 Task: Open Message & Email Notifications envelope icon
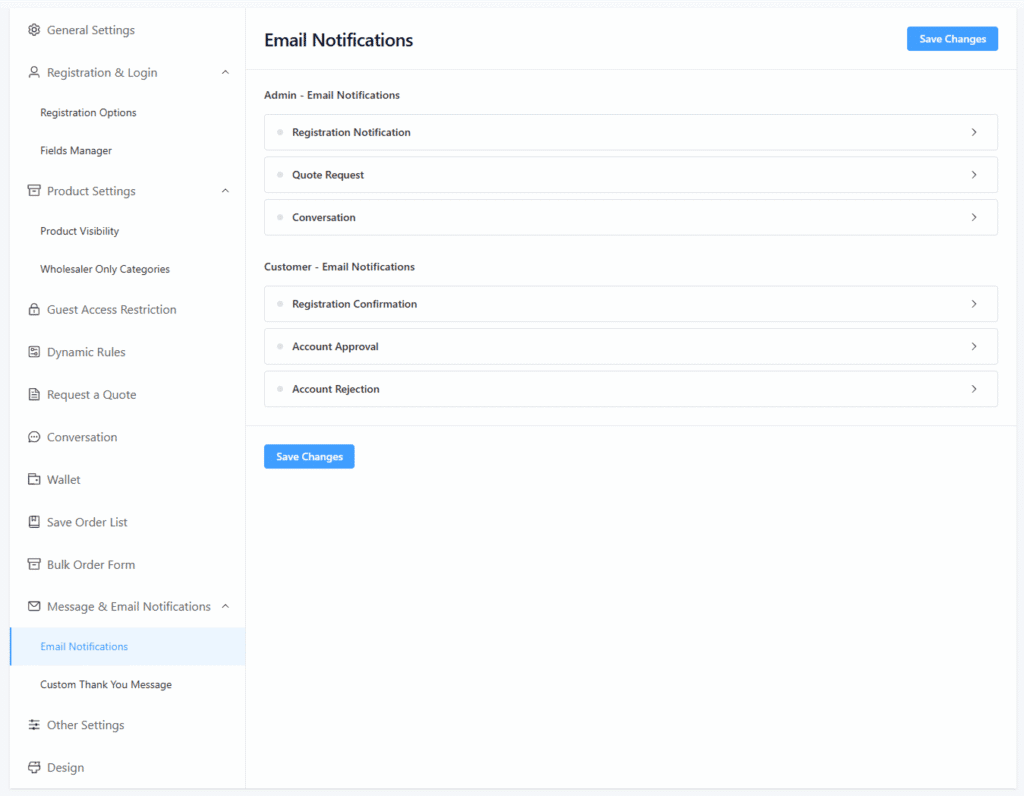pyautogui.click(x=34, y=606)
